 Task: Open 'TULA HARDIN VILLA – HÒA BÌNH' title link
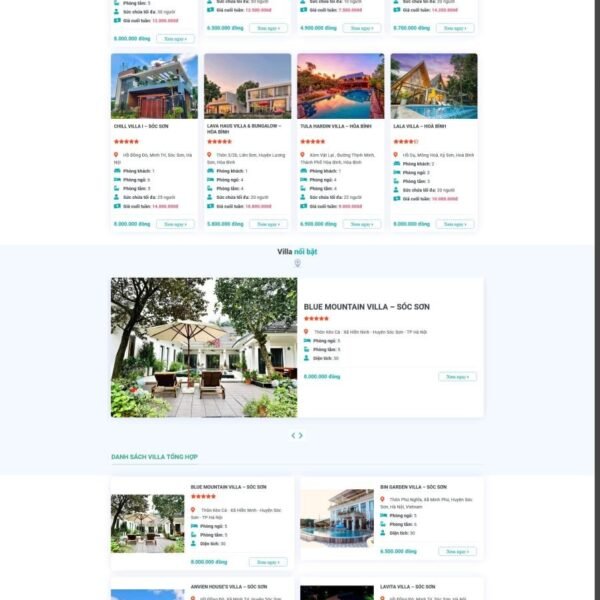336,126
